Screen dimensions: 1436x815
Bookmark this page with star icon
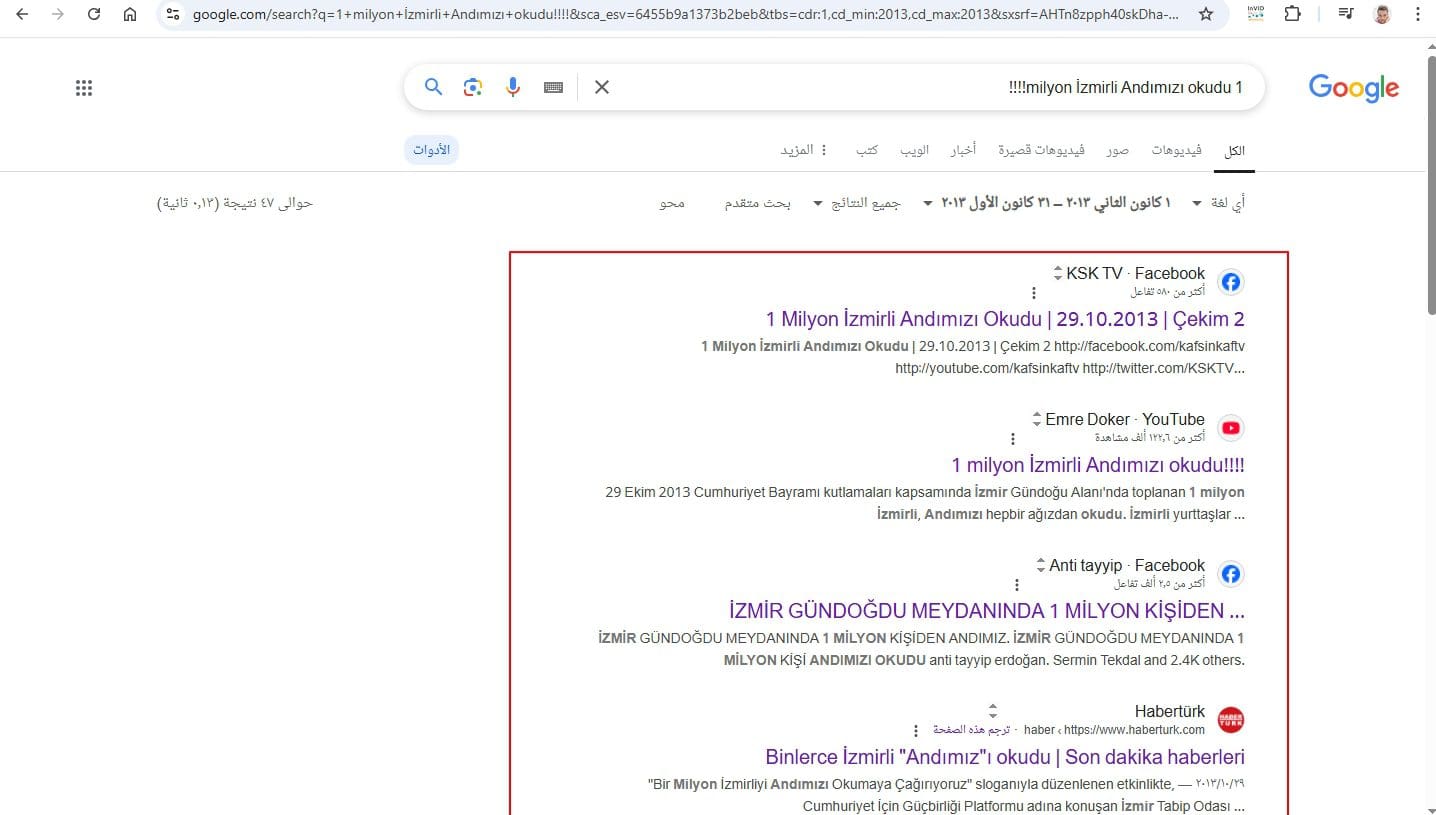1206,15
